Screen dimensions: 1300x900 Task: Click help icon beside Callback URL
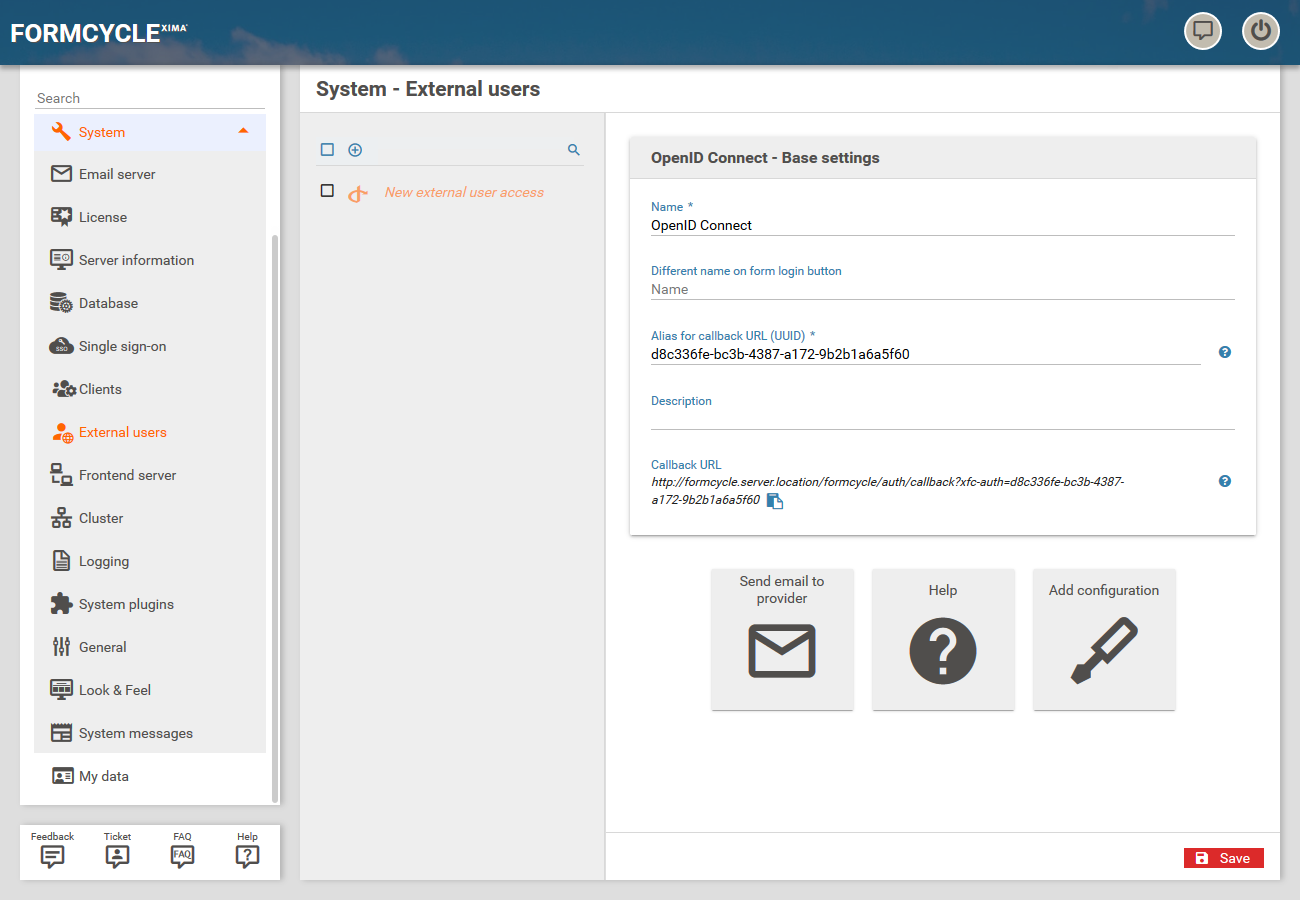click(x=1225, y=481)
